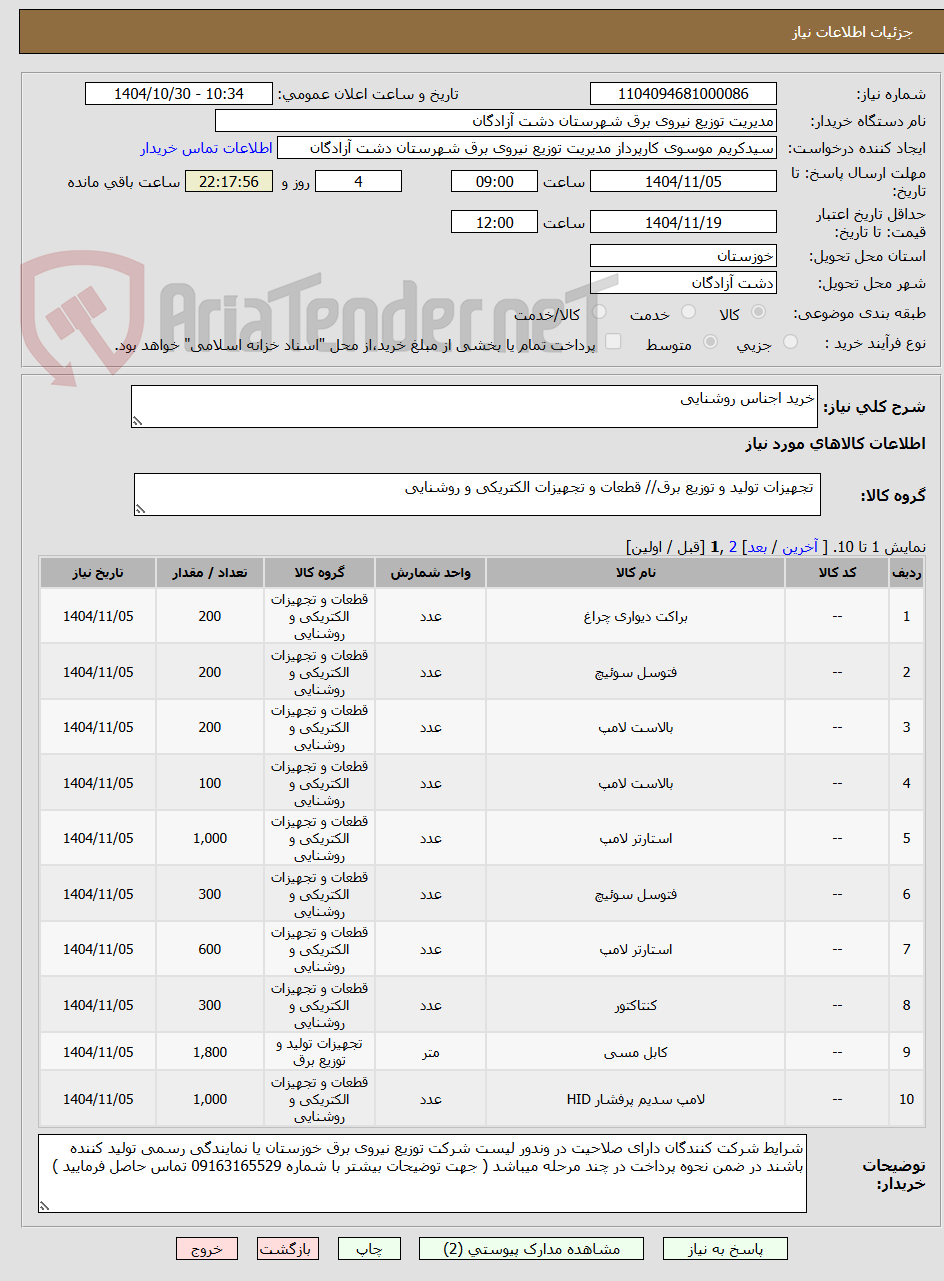Select the کابل مسی item name

pos(636,1052)
